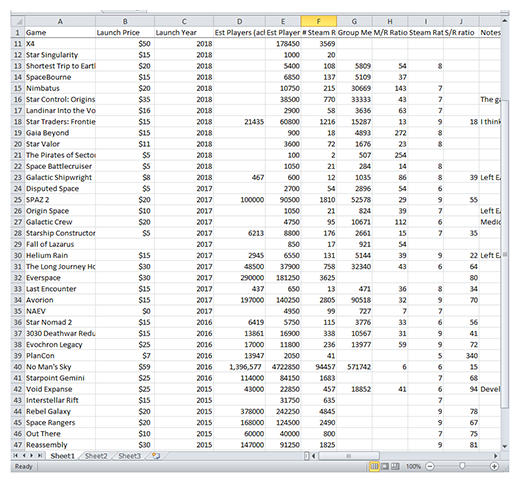Select column B header

[x=125, y=21]
